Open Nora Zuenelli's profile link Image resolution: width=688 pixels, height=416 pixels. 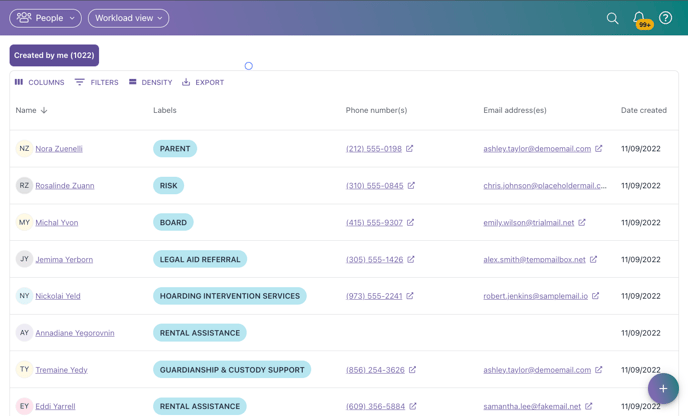[59, 149]
